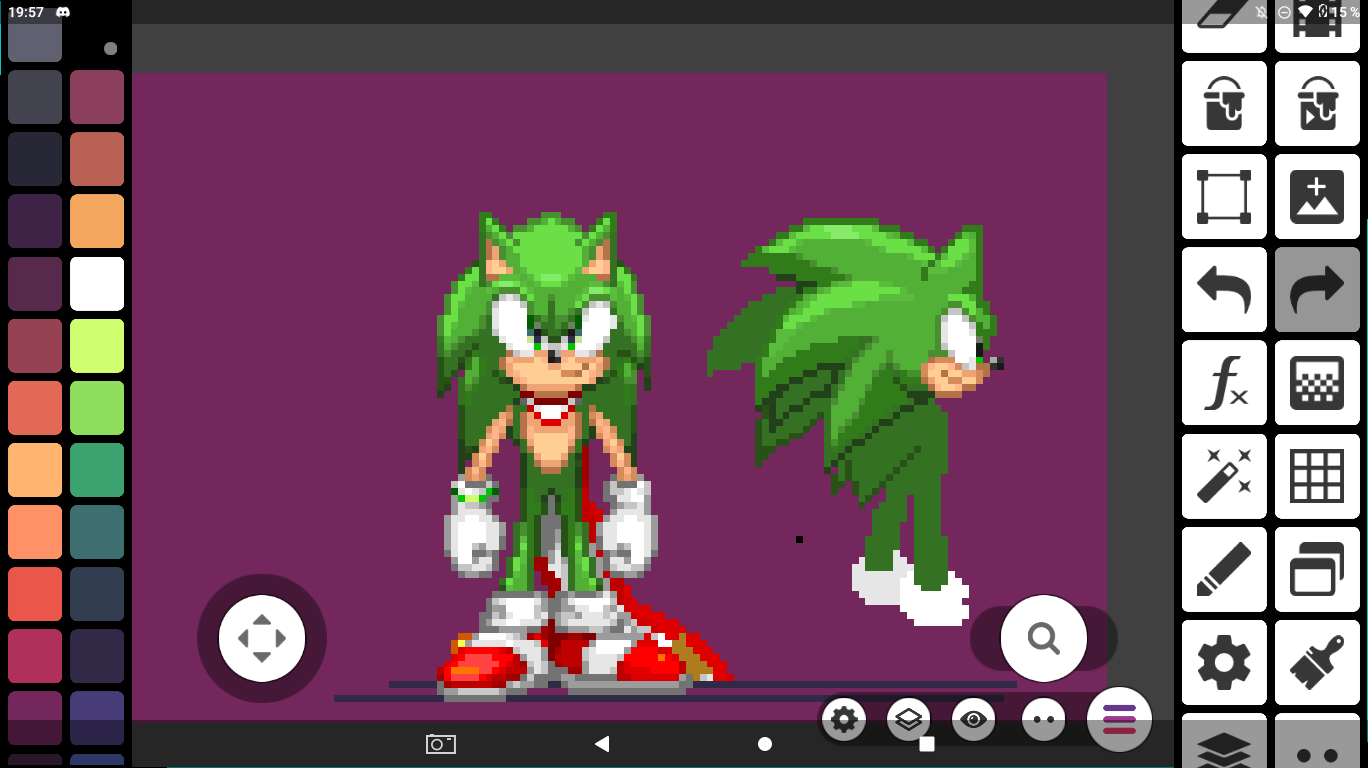Viewport: 1368px width, 768px height.
Task: Click the front-facing hedgehog sprite's red shoe
Action: coord(485,667)
